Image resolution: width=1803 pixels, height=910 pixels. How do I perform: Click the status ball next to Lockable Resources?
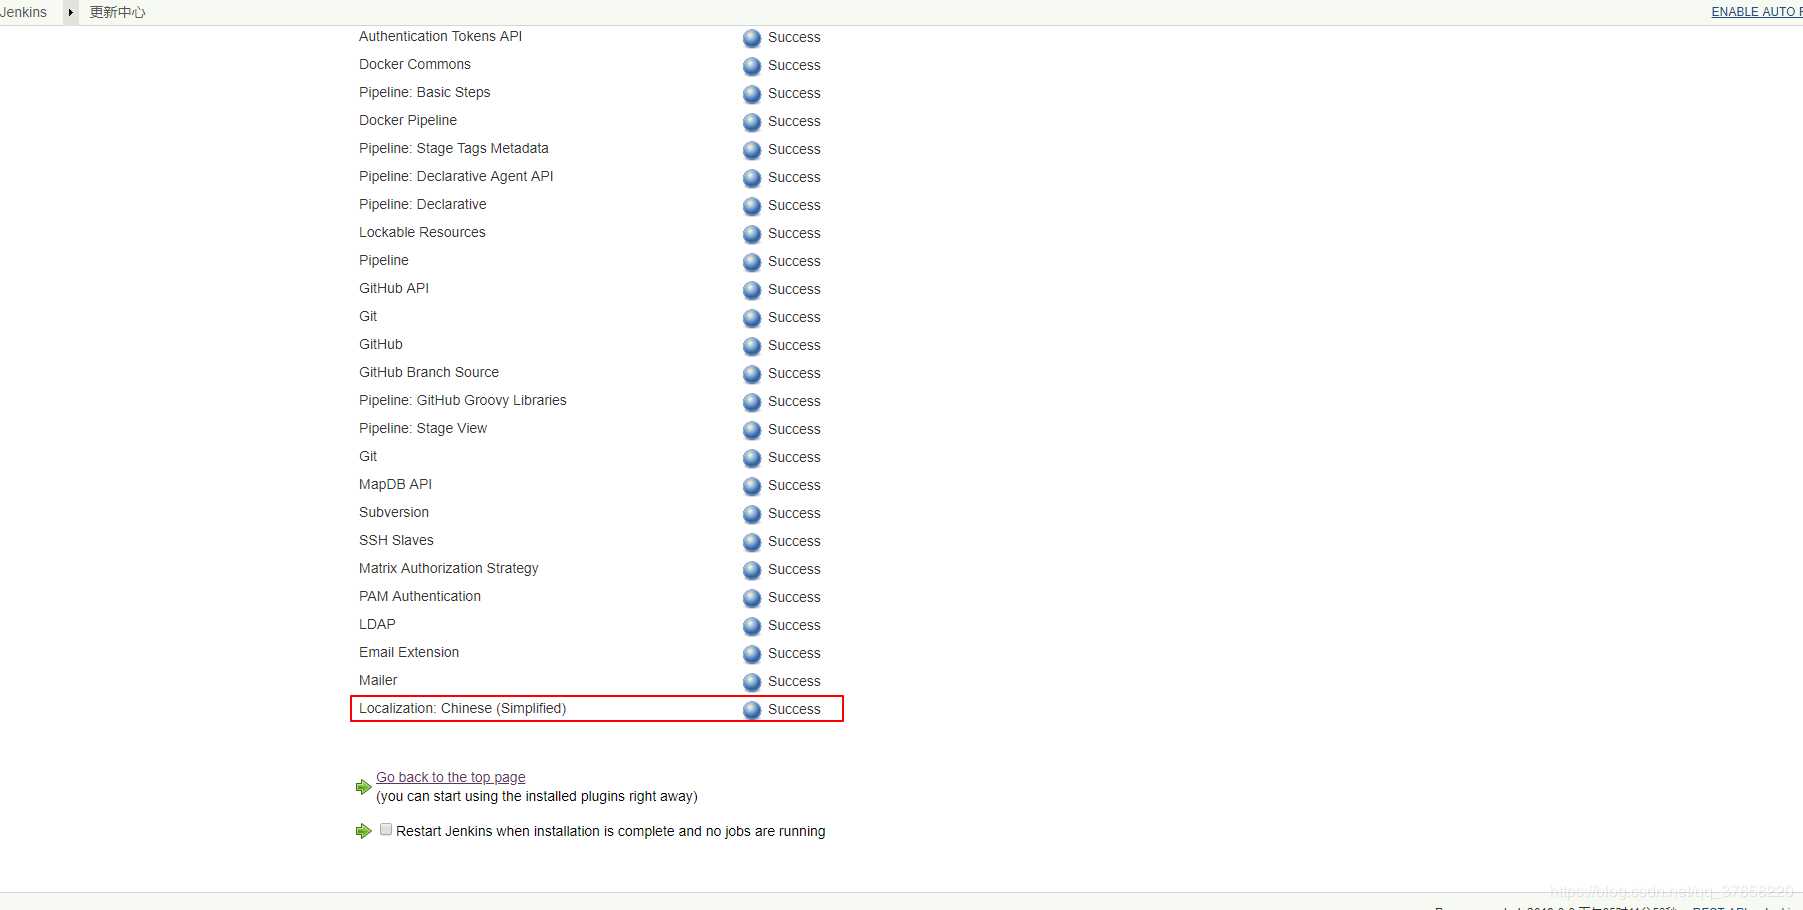(752, 234)
